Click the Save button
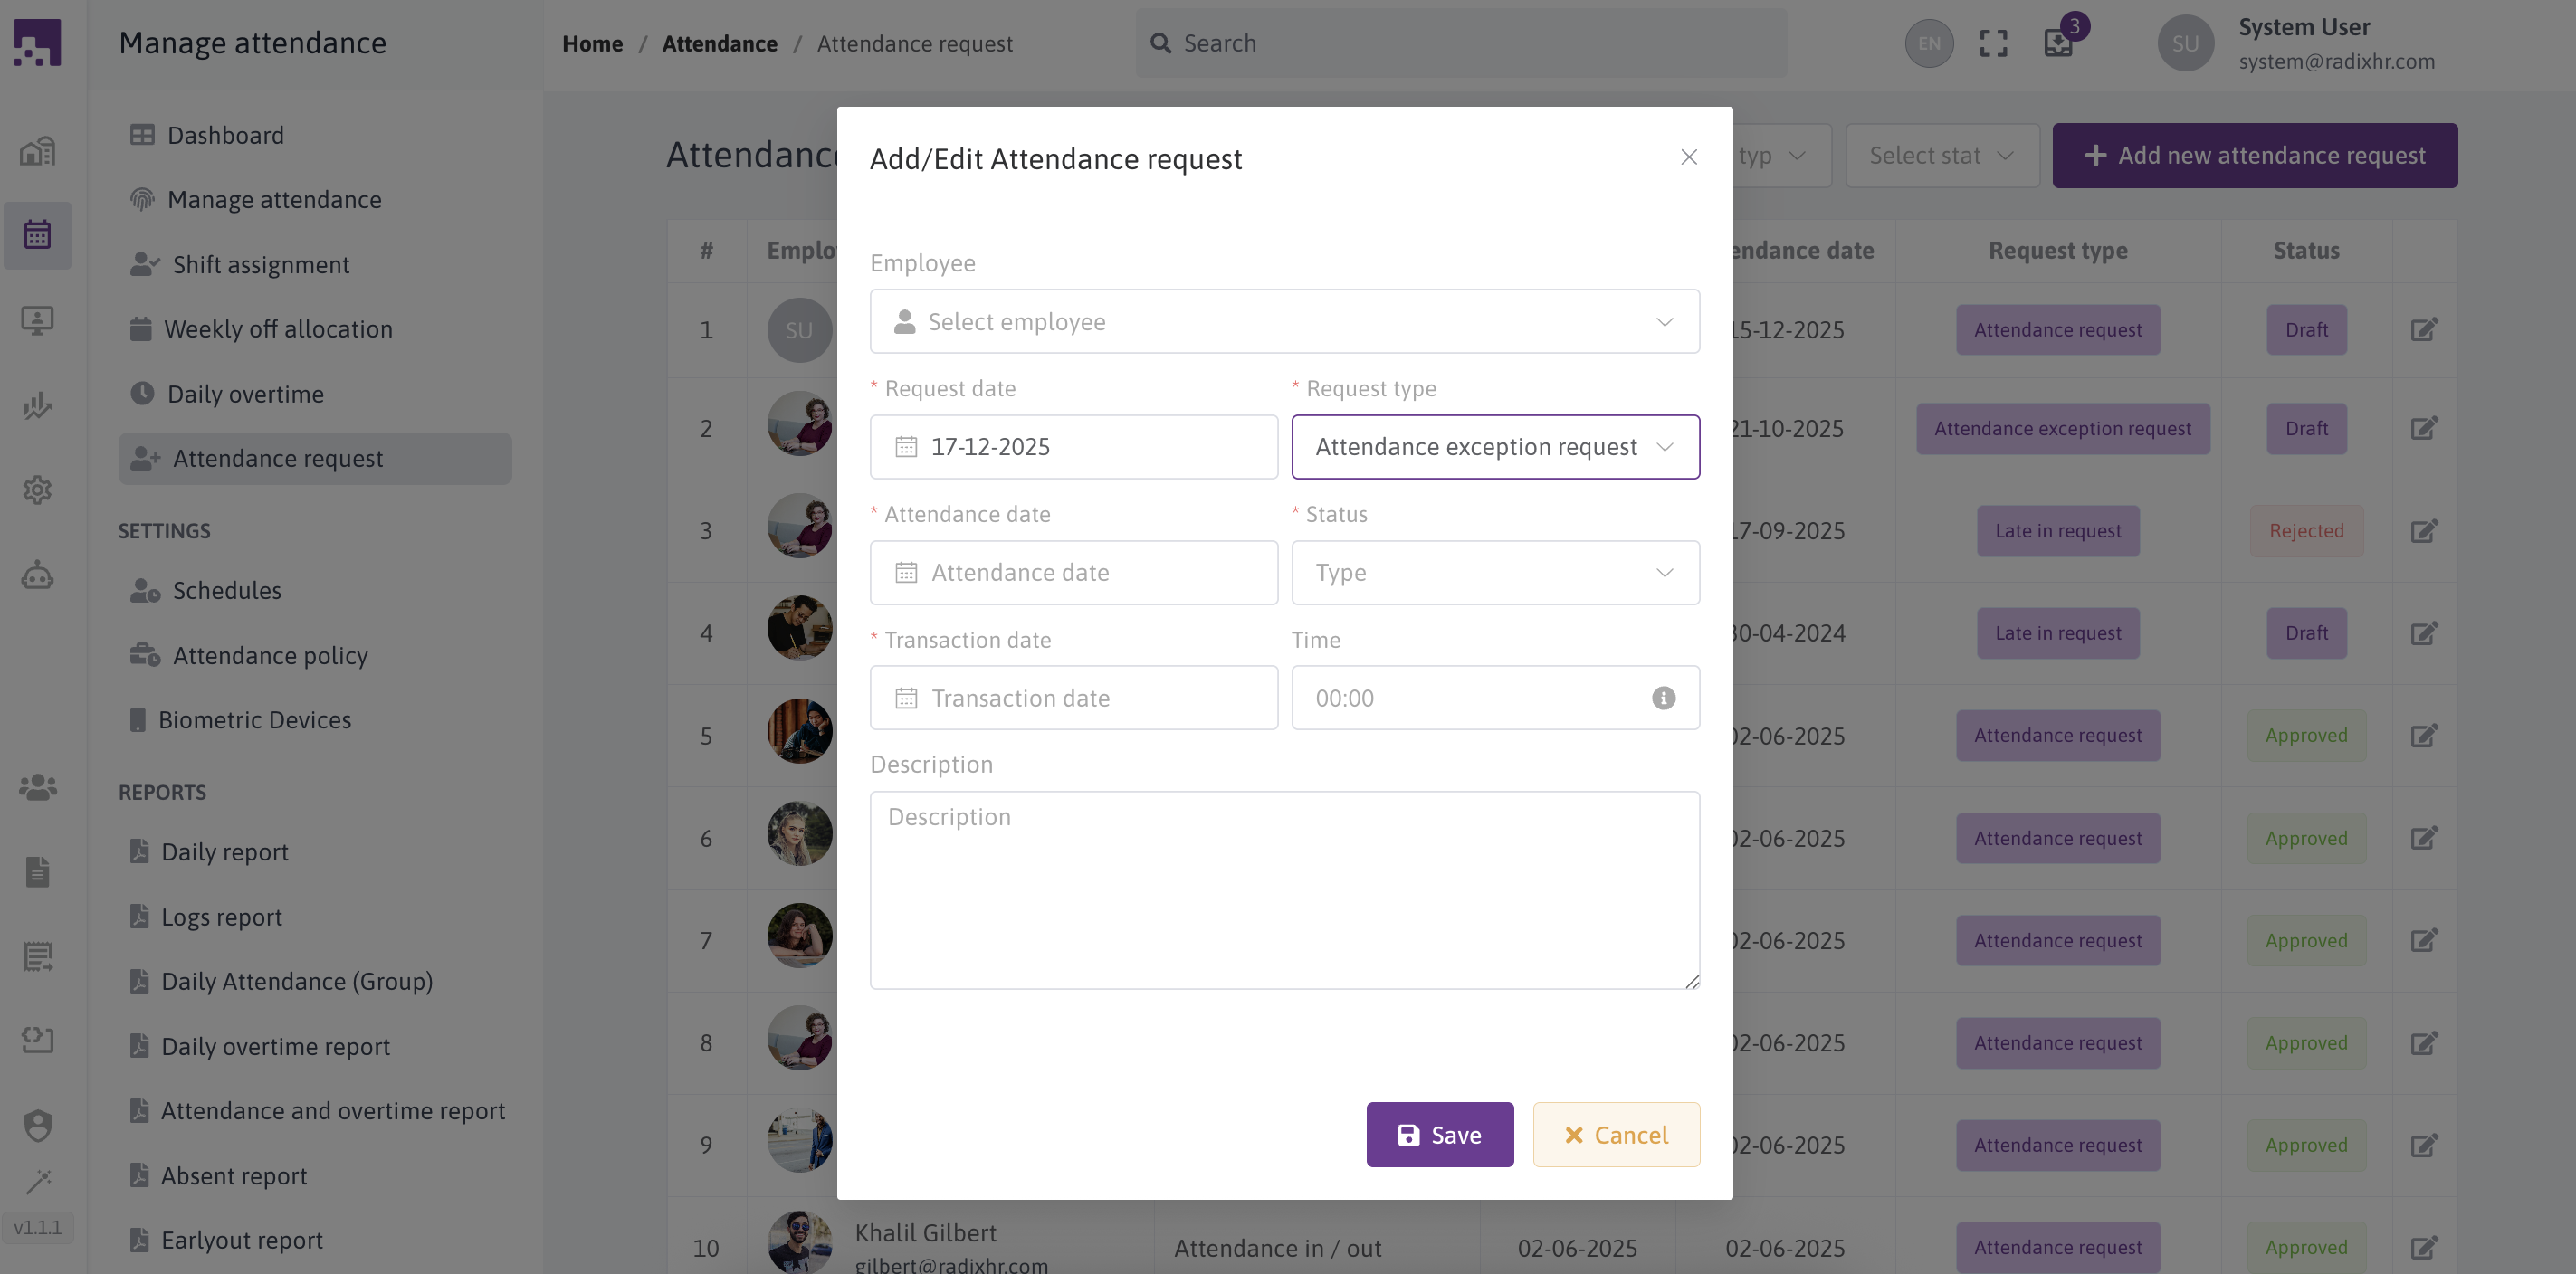Viewport: 2576px width, 1274px height. click(1439, 1135)
